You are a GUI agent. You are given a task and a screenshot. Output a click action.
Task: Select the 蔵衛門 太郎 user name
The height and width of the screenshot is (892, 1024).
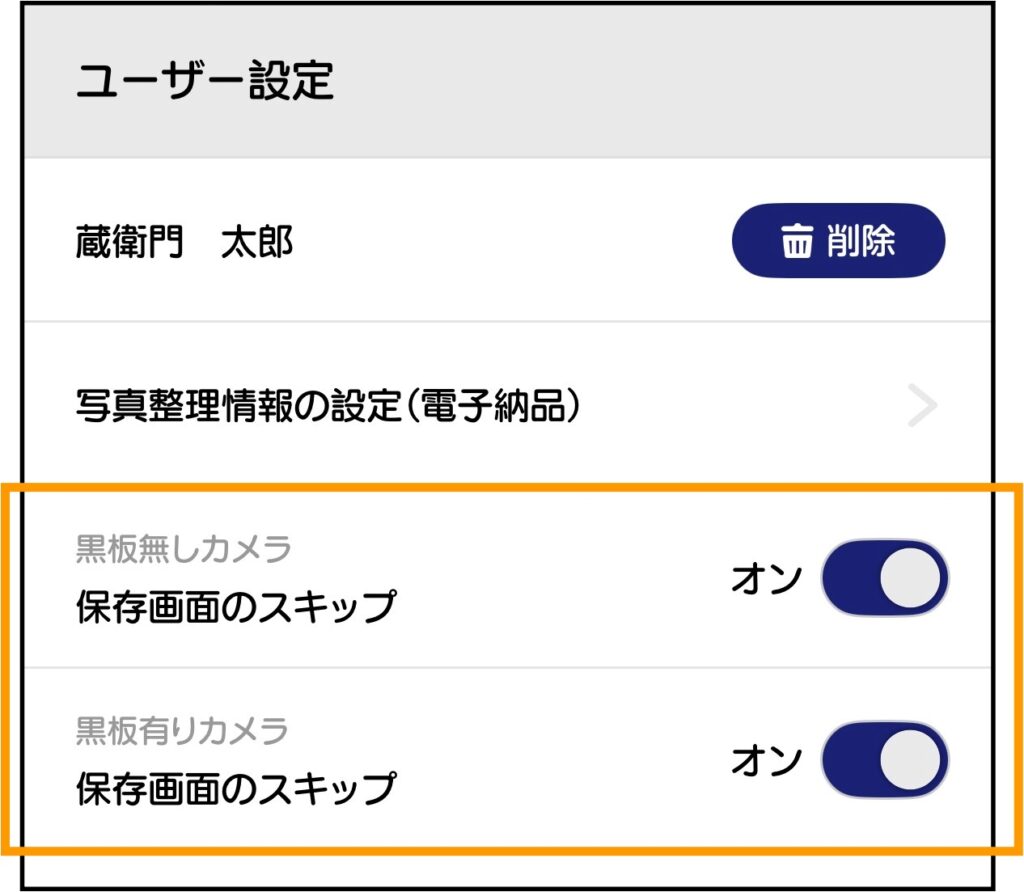click(x=184, y=242)
